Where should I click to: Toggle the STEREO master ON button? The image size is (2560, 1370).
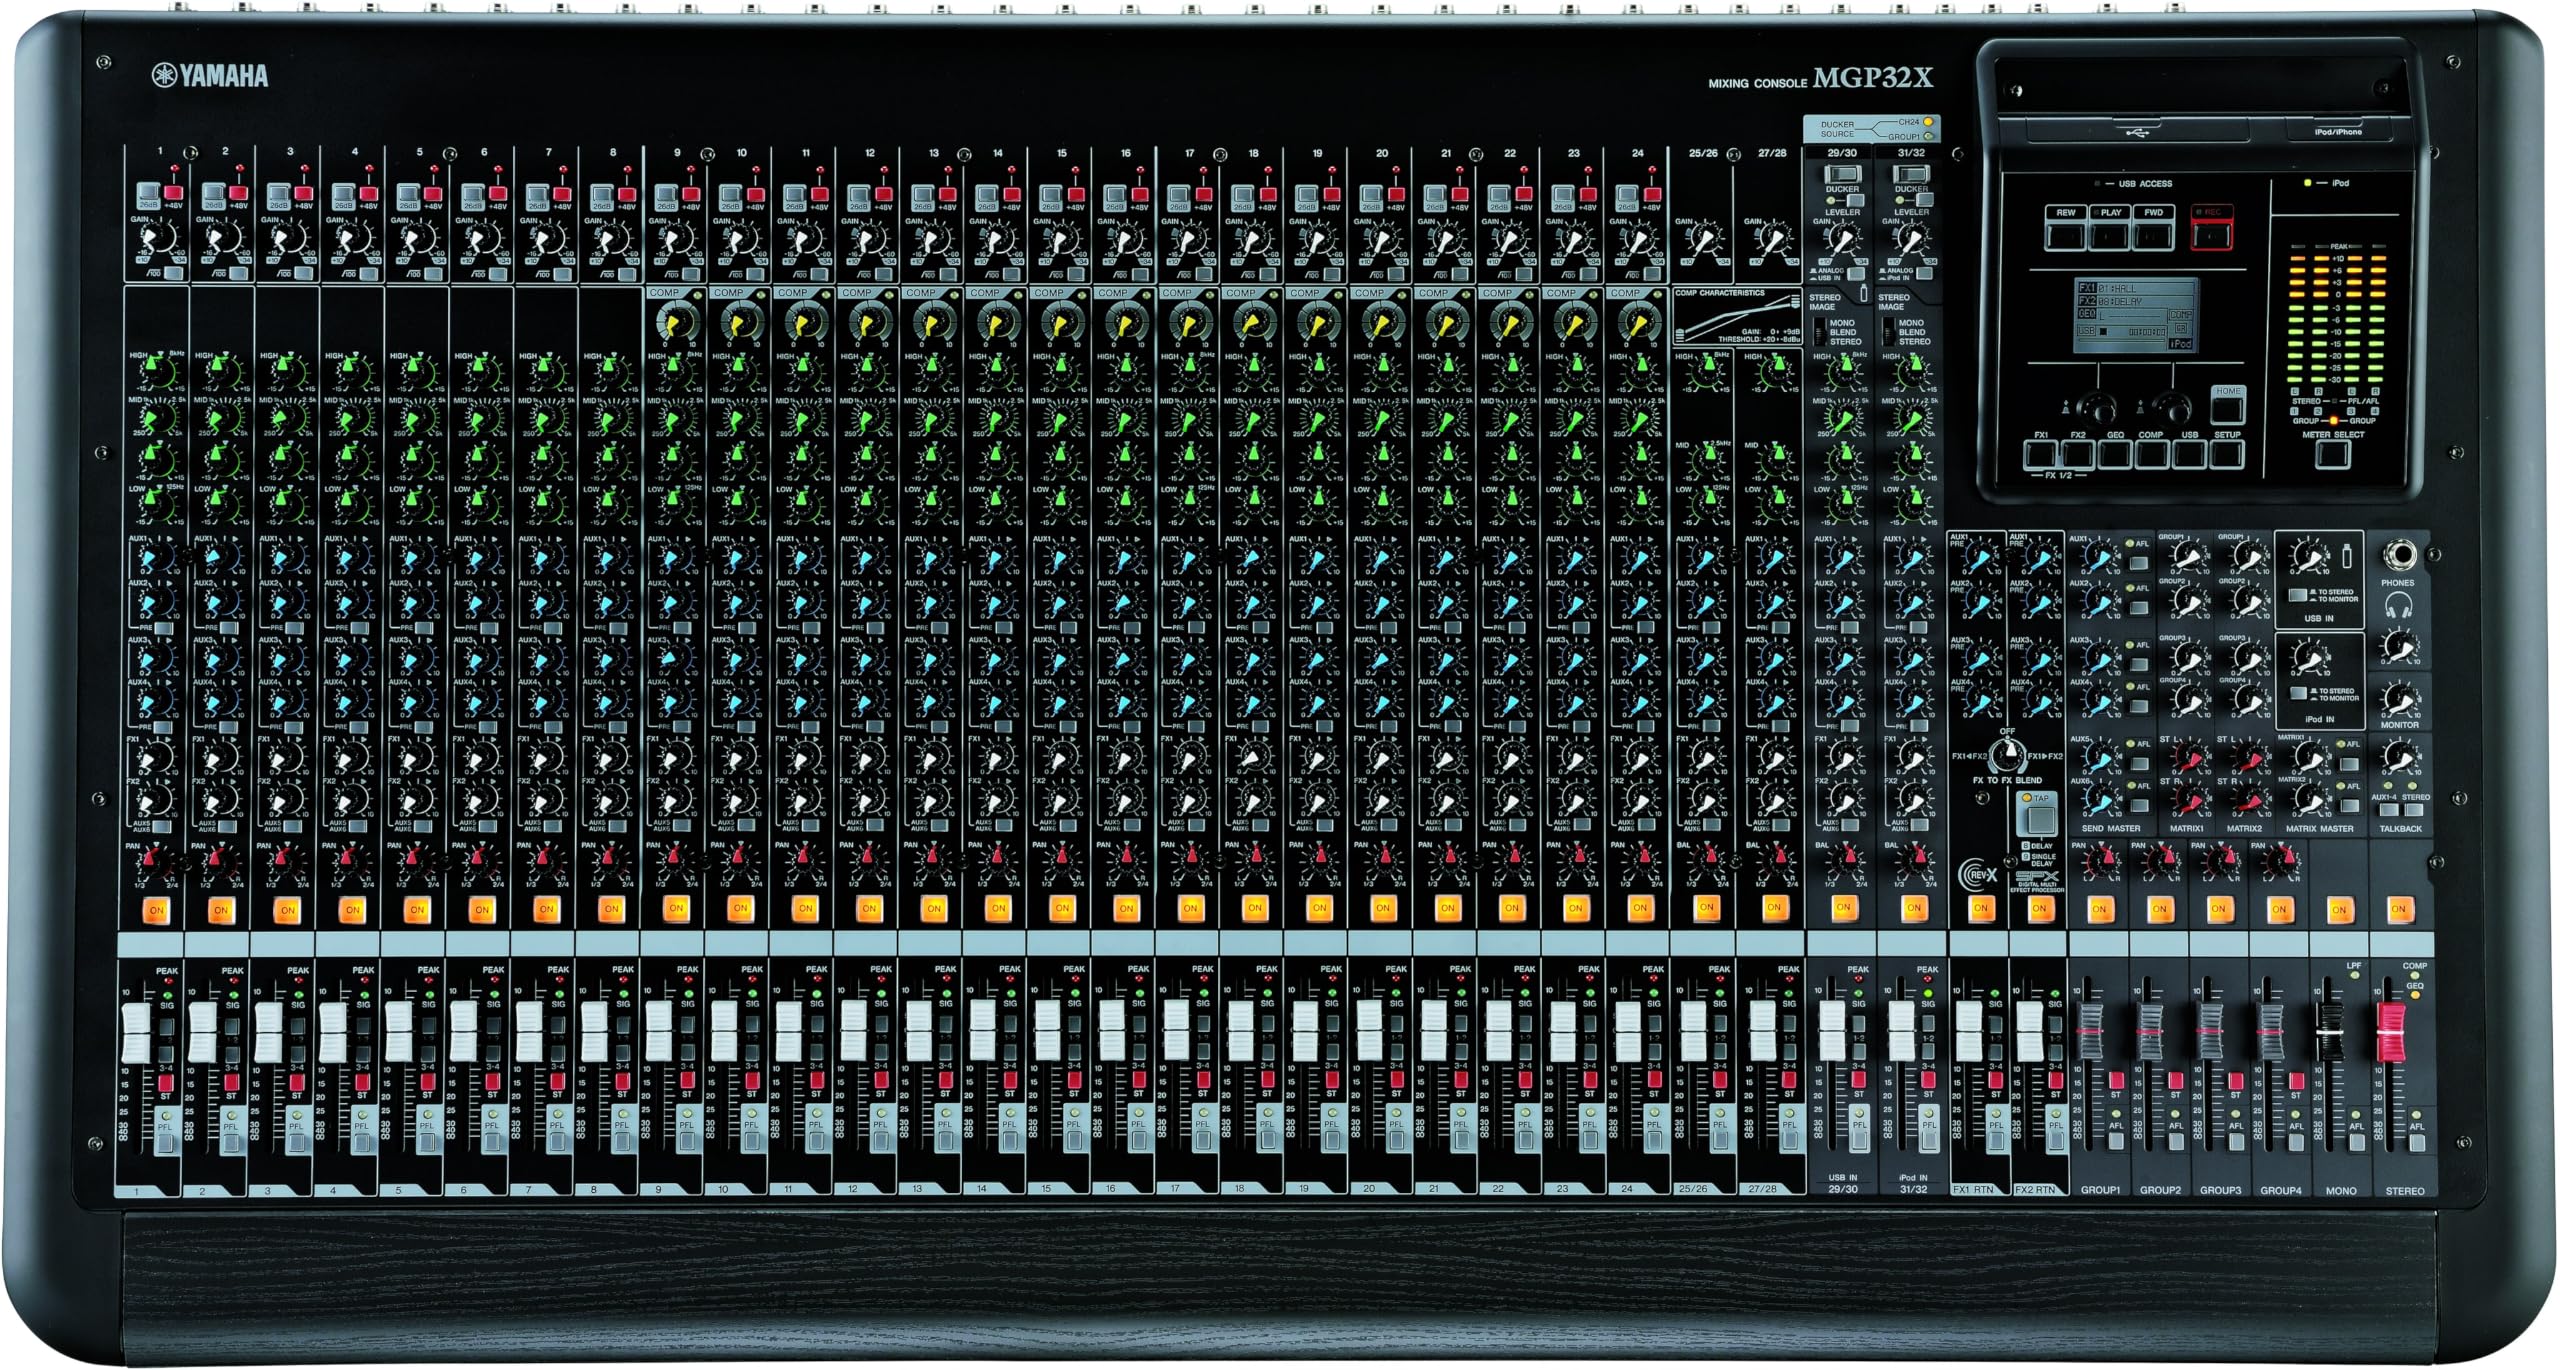(x=2398, y=909)
